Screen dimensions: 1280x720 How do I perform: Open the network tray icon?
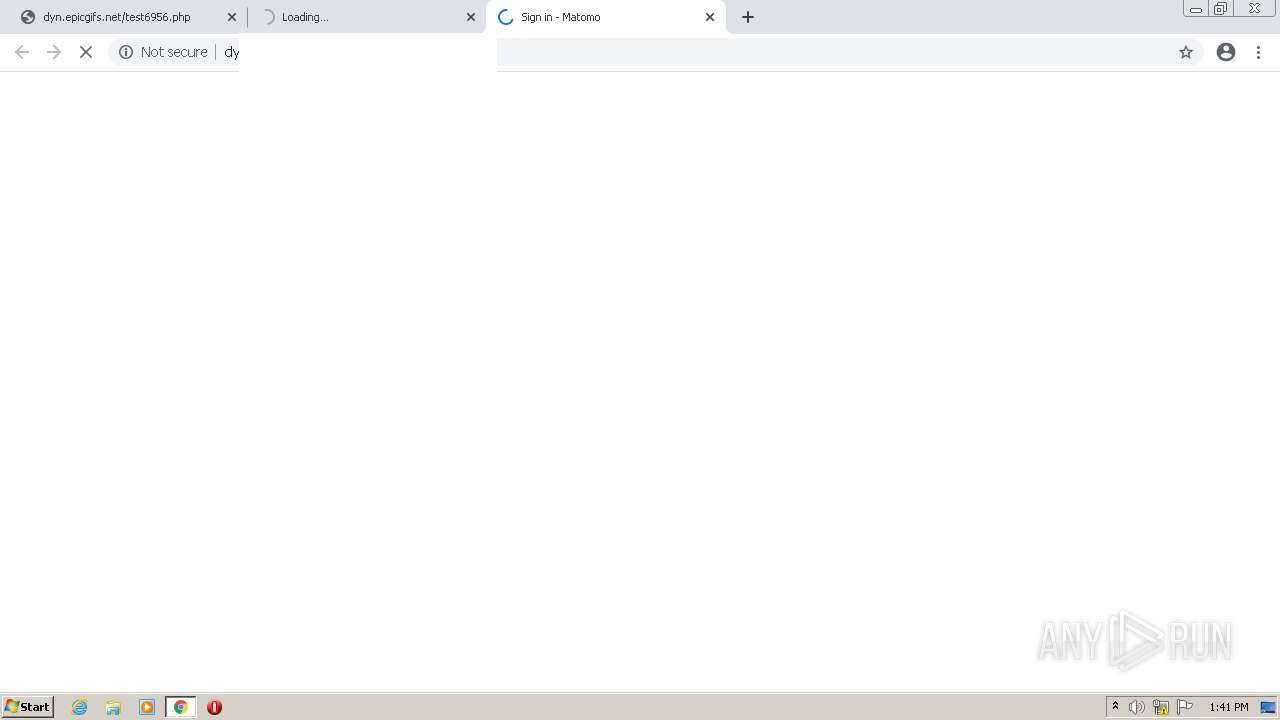[x=1161, y=707]
